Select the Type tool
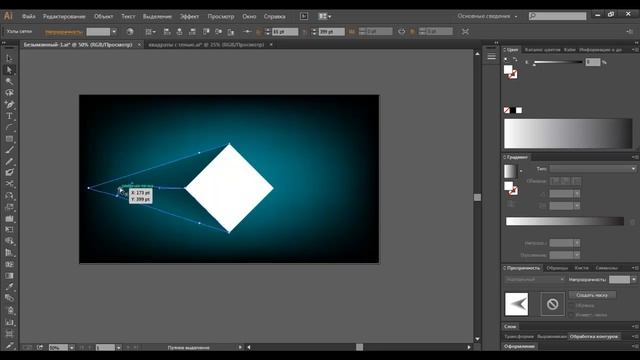The image size is (640, 360). [x=9, y=116]
